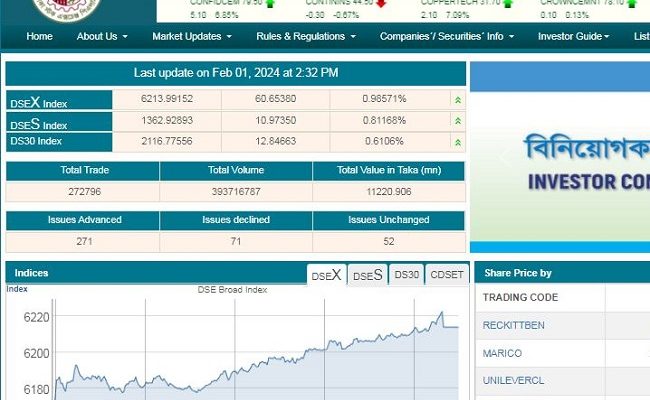Screen dimensions: 650x400
Task: Click the red down arrow beside CONTININS
Action: click(x=381, y=4)
